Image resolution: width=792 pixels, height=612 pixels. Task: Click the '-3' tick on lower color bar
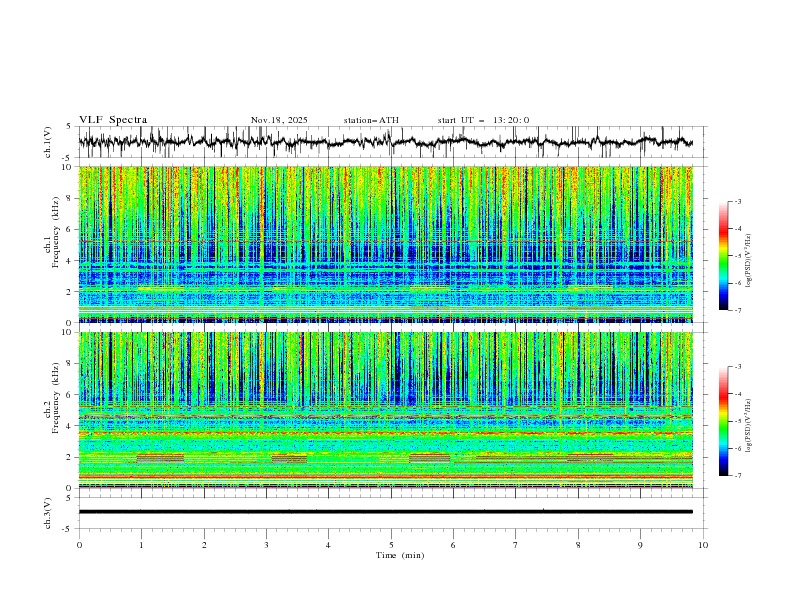(x=737, y=367)
